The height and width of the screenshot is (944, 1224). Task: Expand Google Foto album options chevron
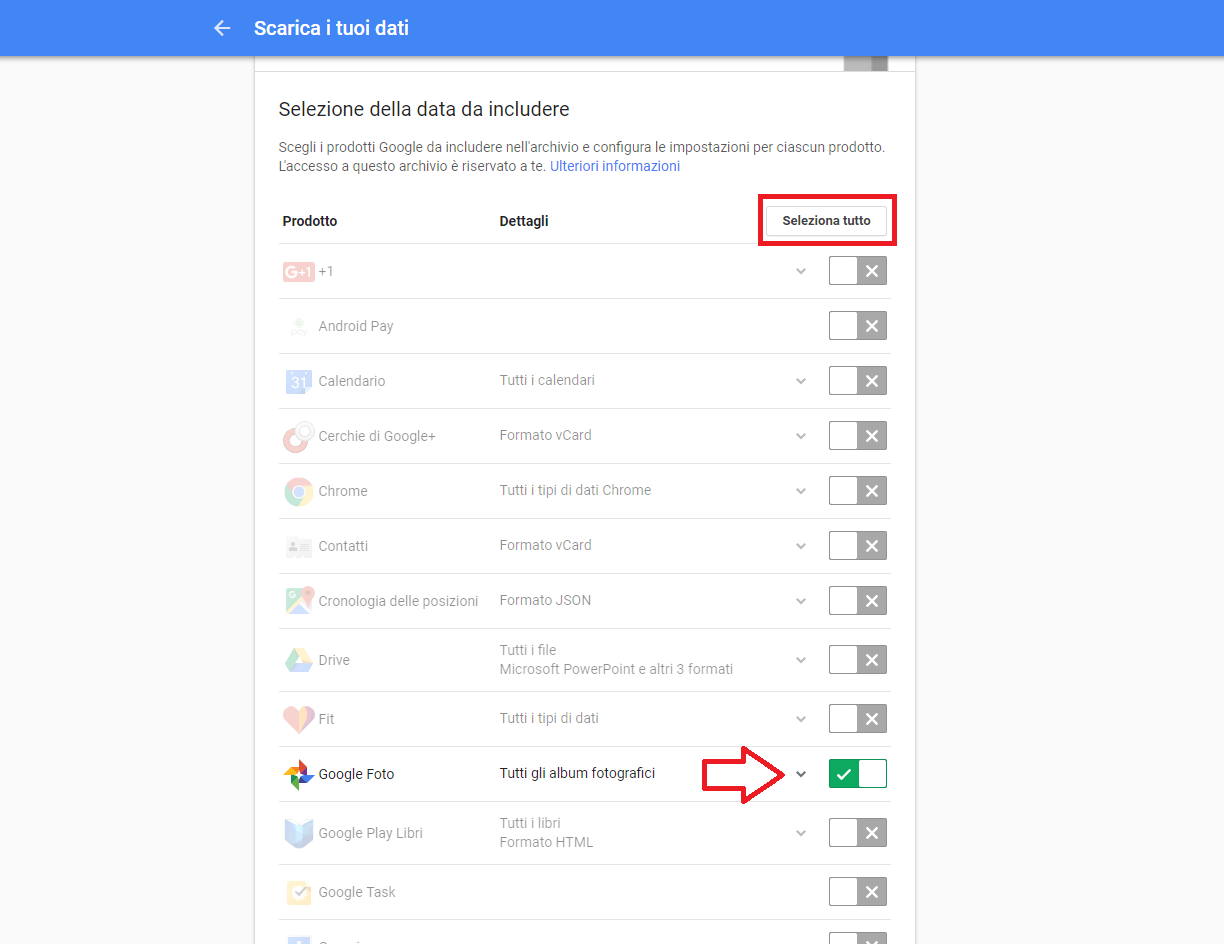(x=801, y=774)
